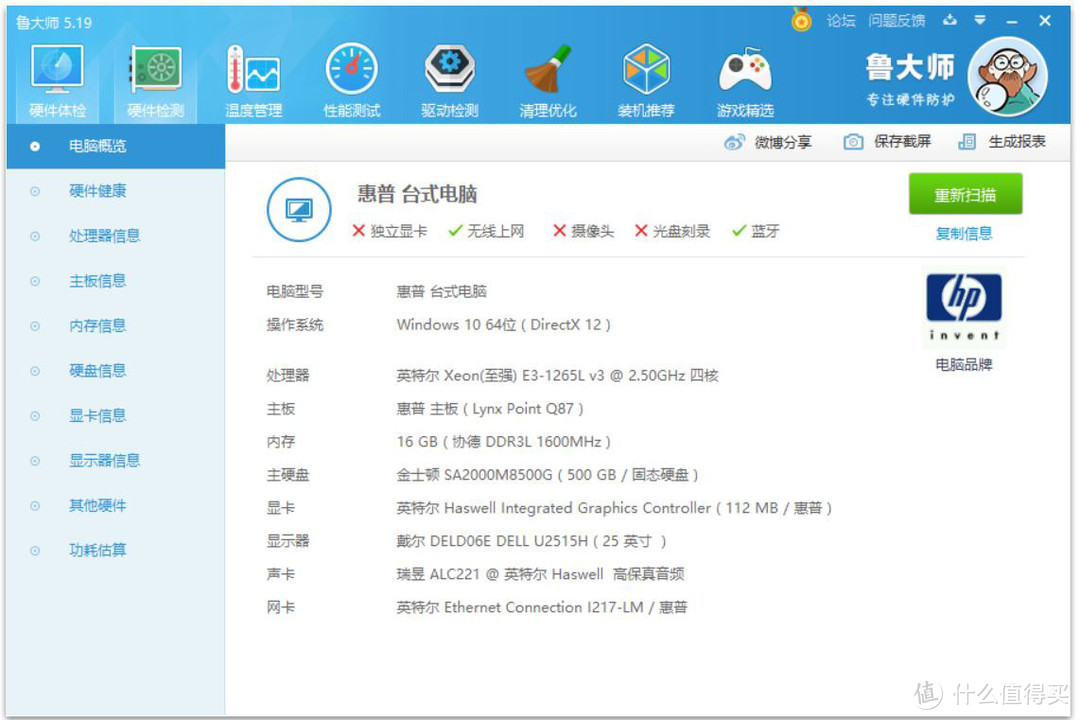
Task: Click the green 重新扫描 rescan button
Action: point(964,194)
